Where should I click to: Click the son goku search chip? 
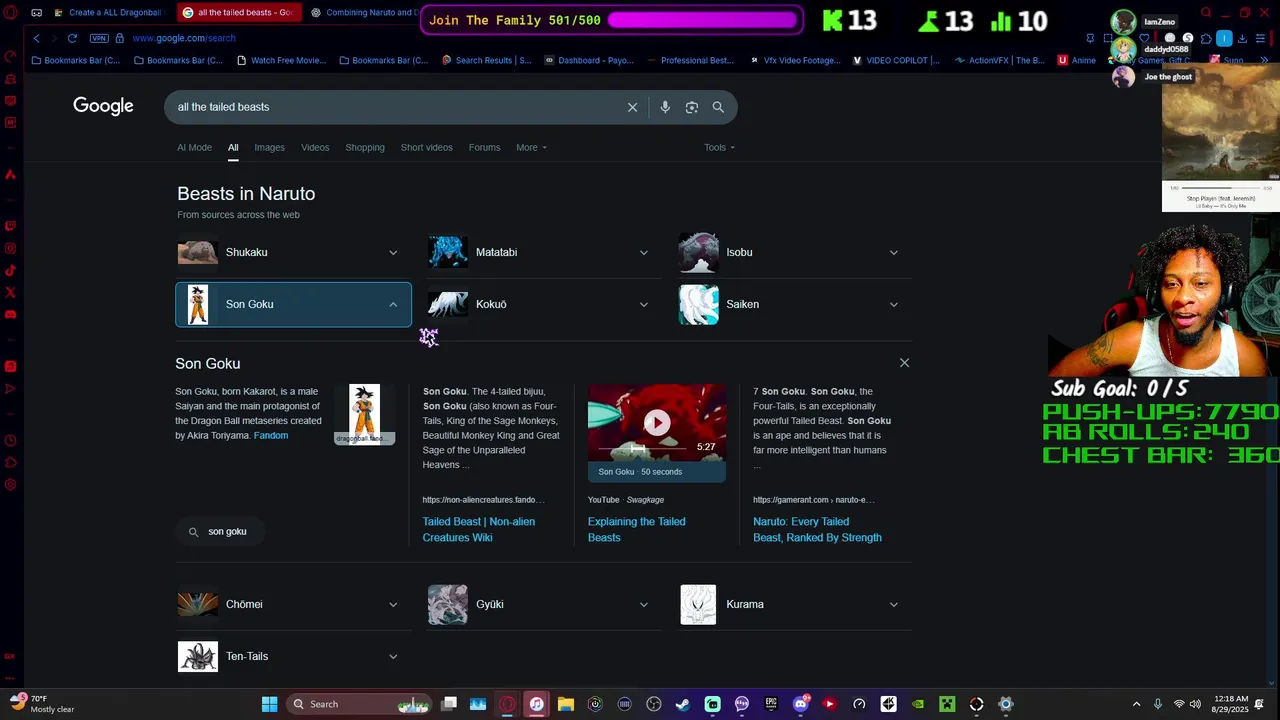click(x=220, y=531)
